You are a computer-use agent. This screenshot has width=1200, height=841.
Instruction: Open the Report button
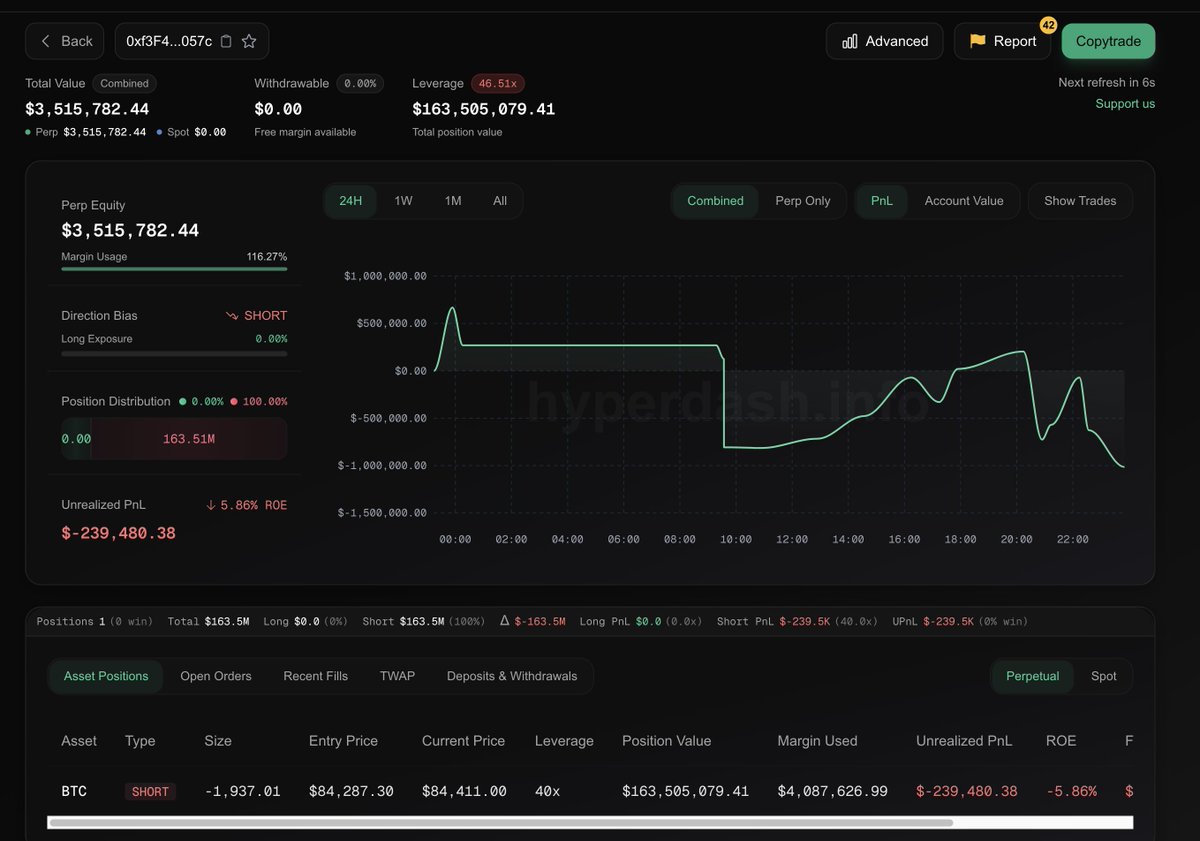click(1002, 41)
